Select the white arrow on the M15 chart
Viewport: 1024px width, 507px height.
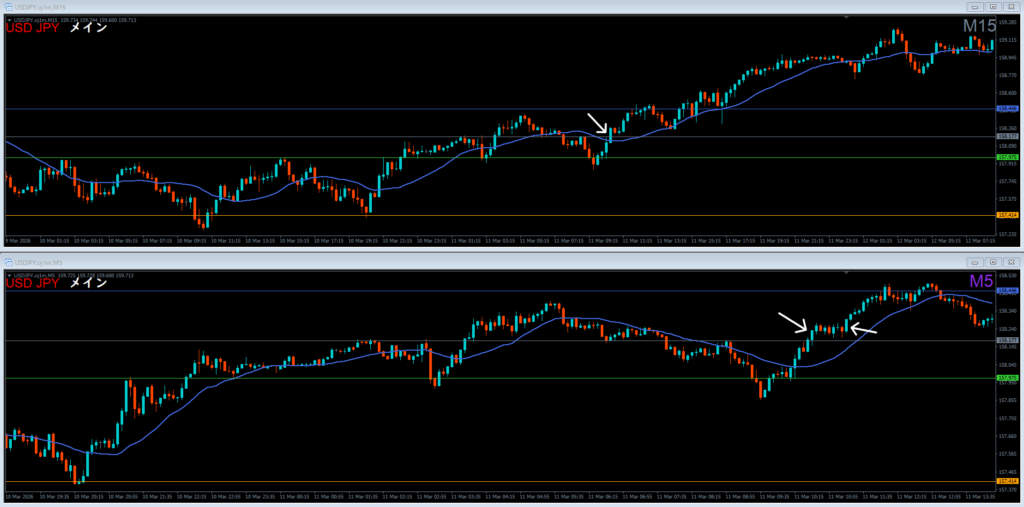[597, 124]
